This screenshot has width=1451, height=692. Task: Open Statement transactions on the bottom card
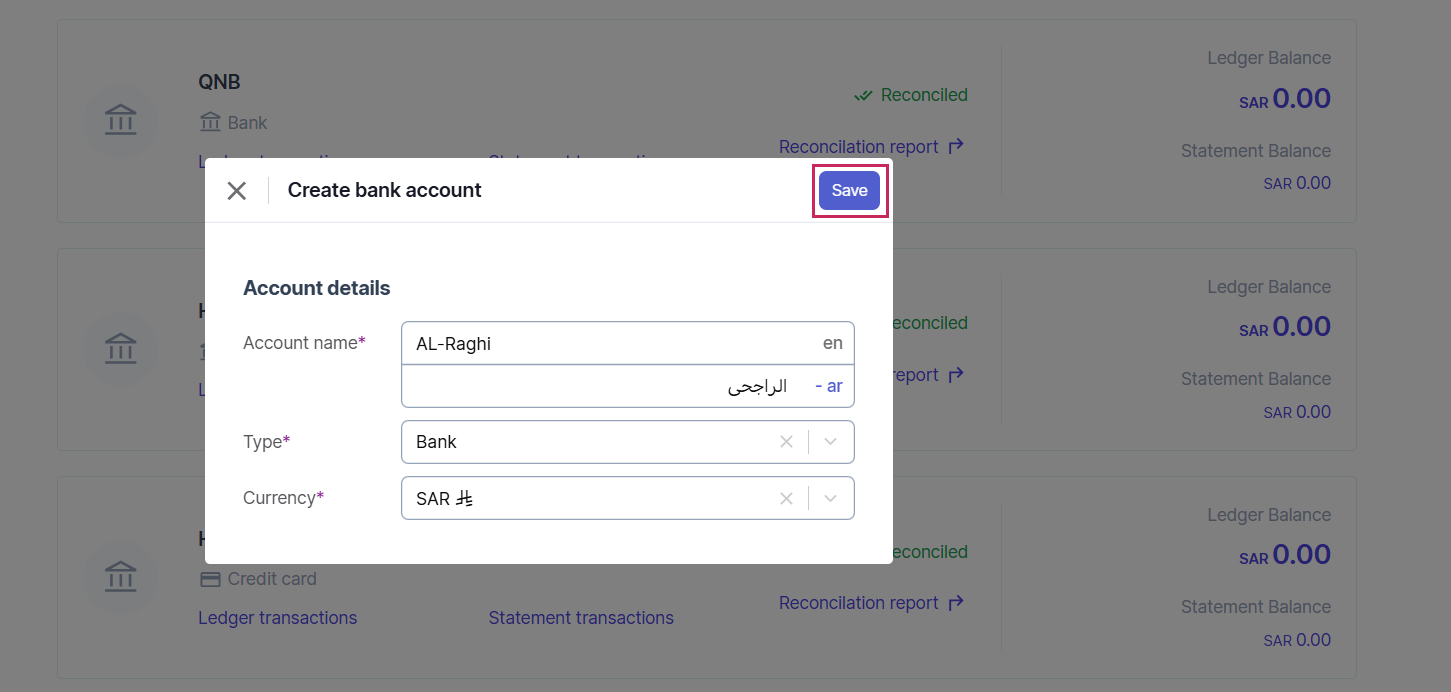[580, 617]
